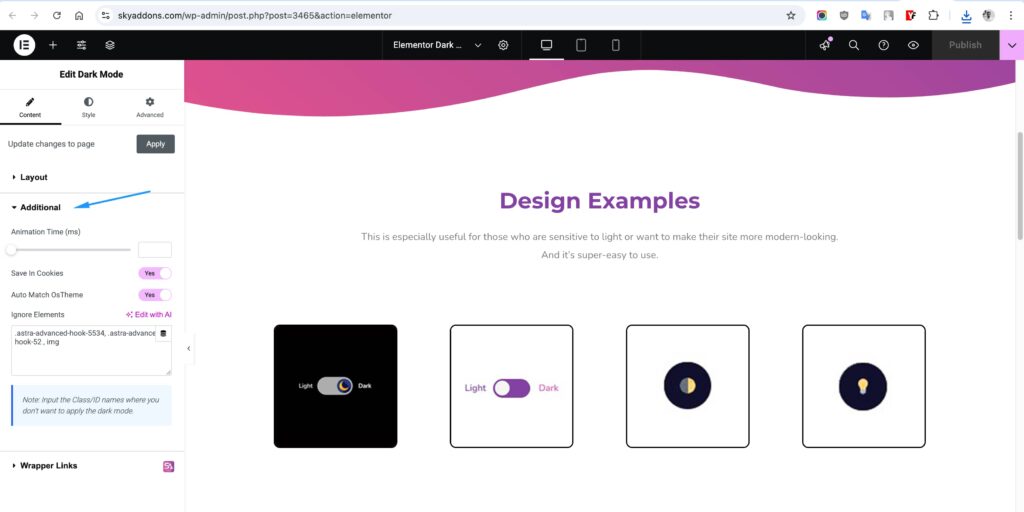Click the Publish button
1024x512 pixels.
click(965, 45)
